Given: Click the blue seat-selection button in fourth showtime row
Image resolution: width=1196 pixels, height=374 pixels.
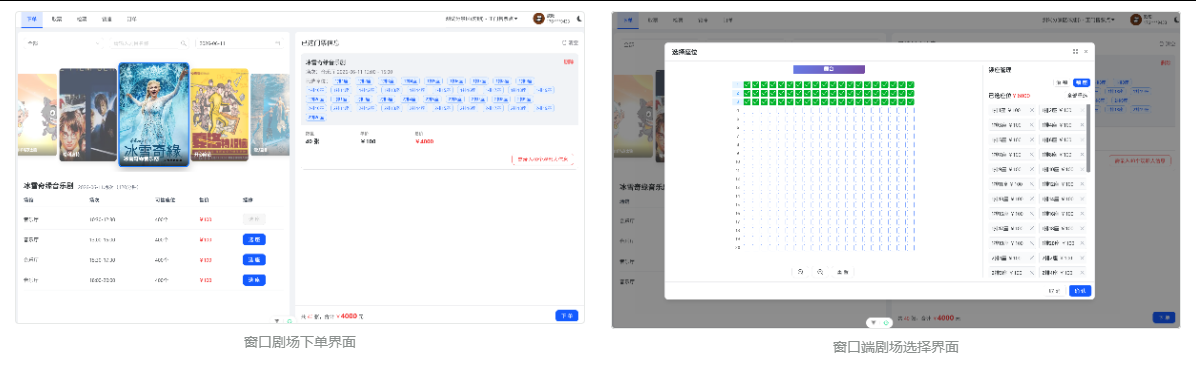Looking at the screenshot, I should (x=254, y=280).
